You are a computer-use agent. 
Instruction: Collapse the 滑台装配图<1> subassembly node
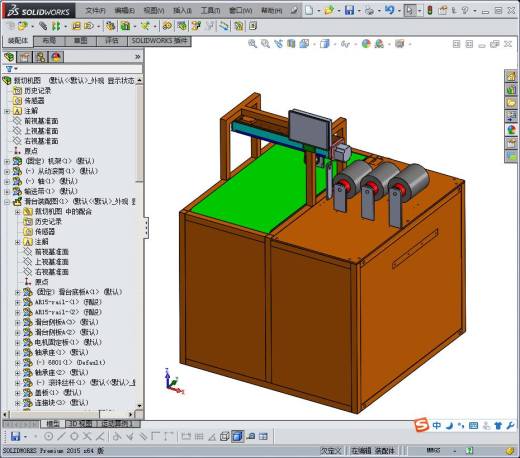7,202
